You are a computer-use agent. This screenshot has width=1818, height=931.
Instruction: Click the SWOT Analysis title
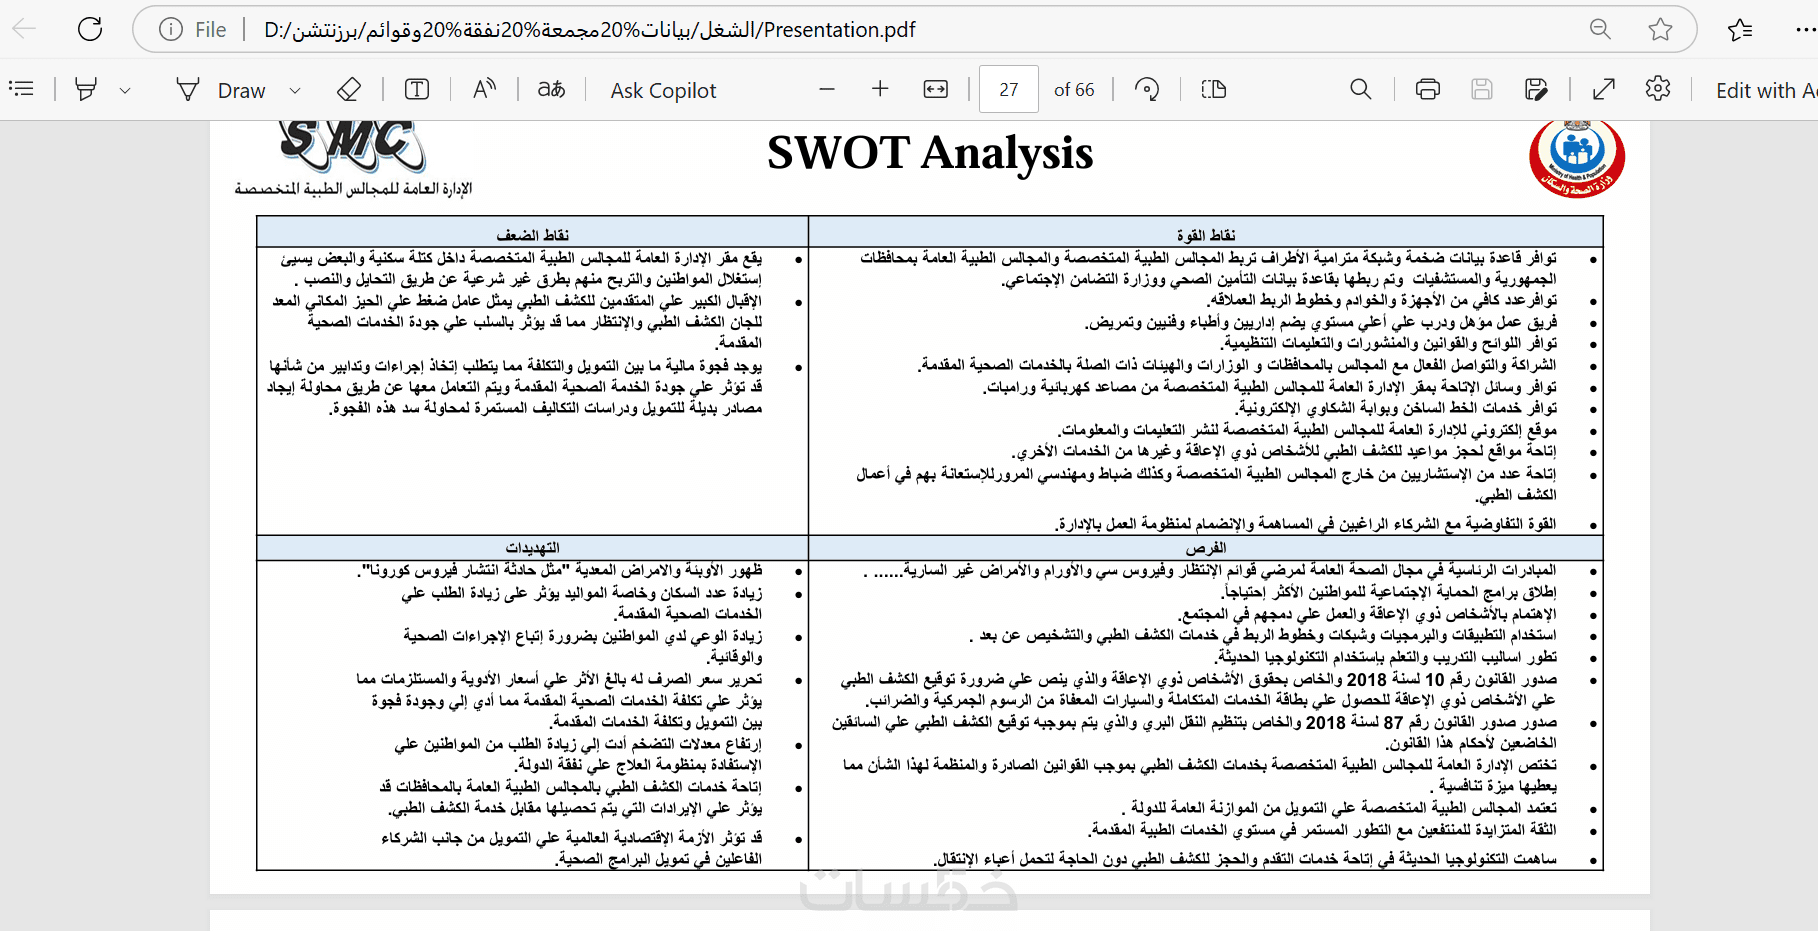930,153
